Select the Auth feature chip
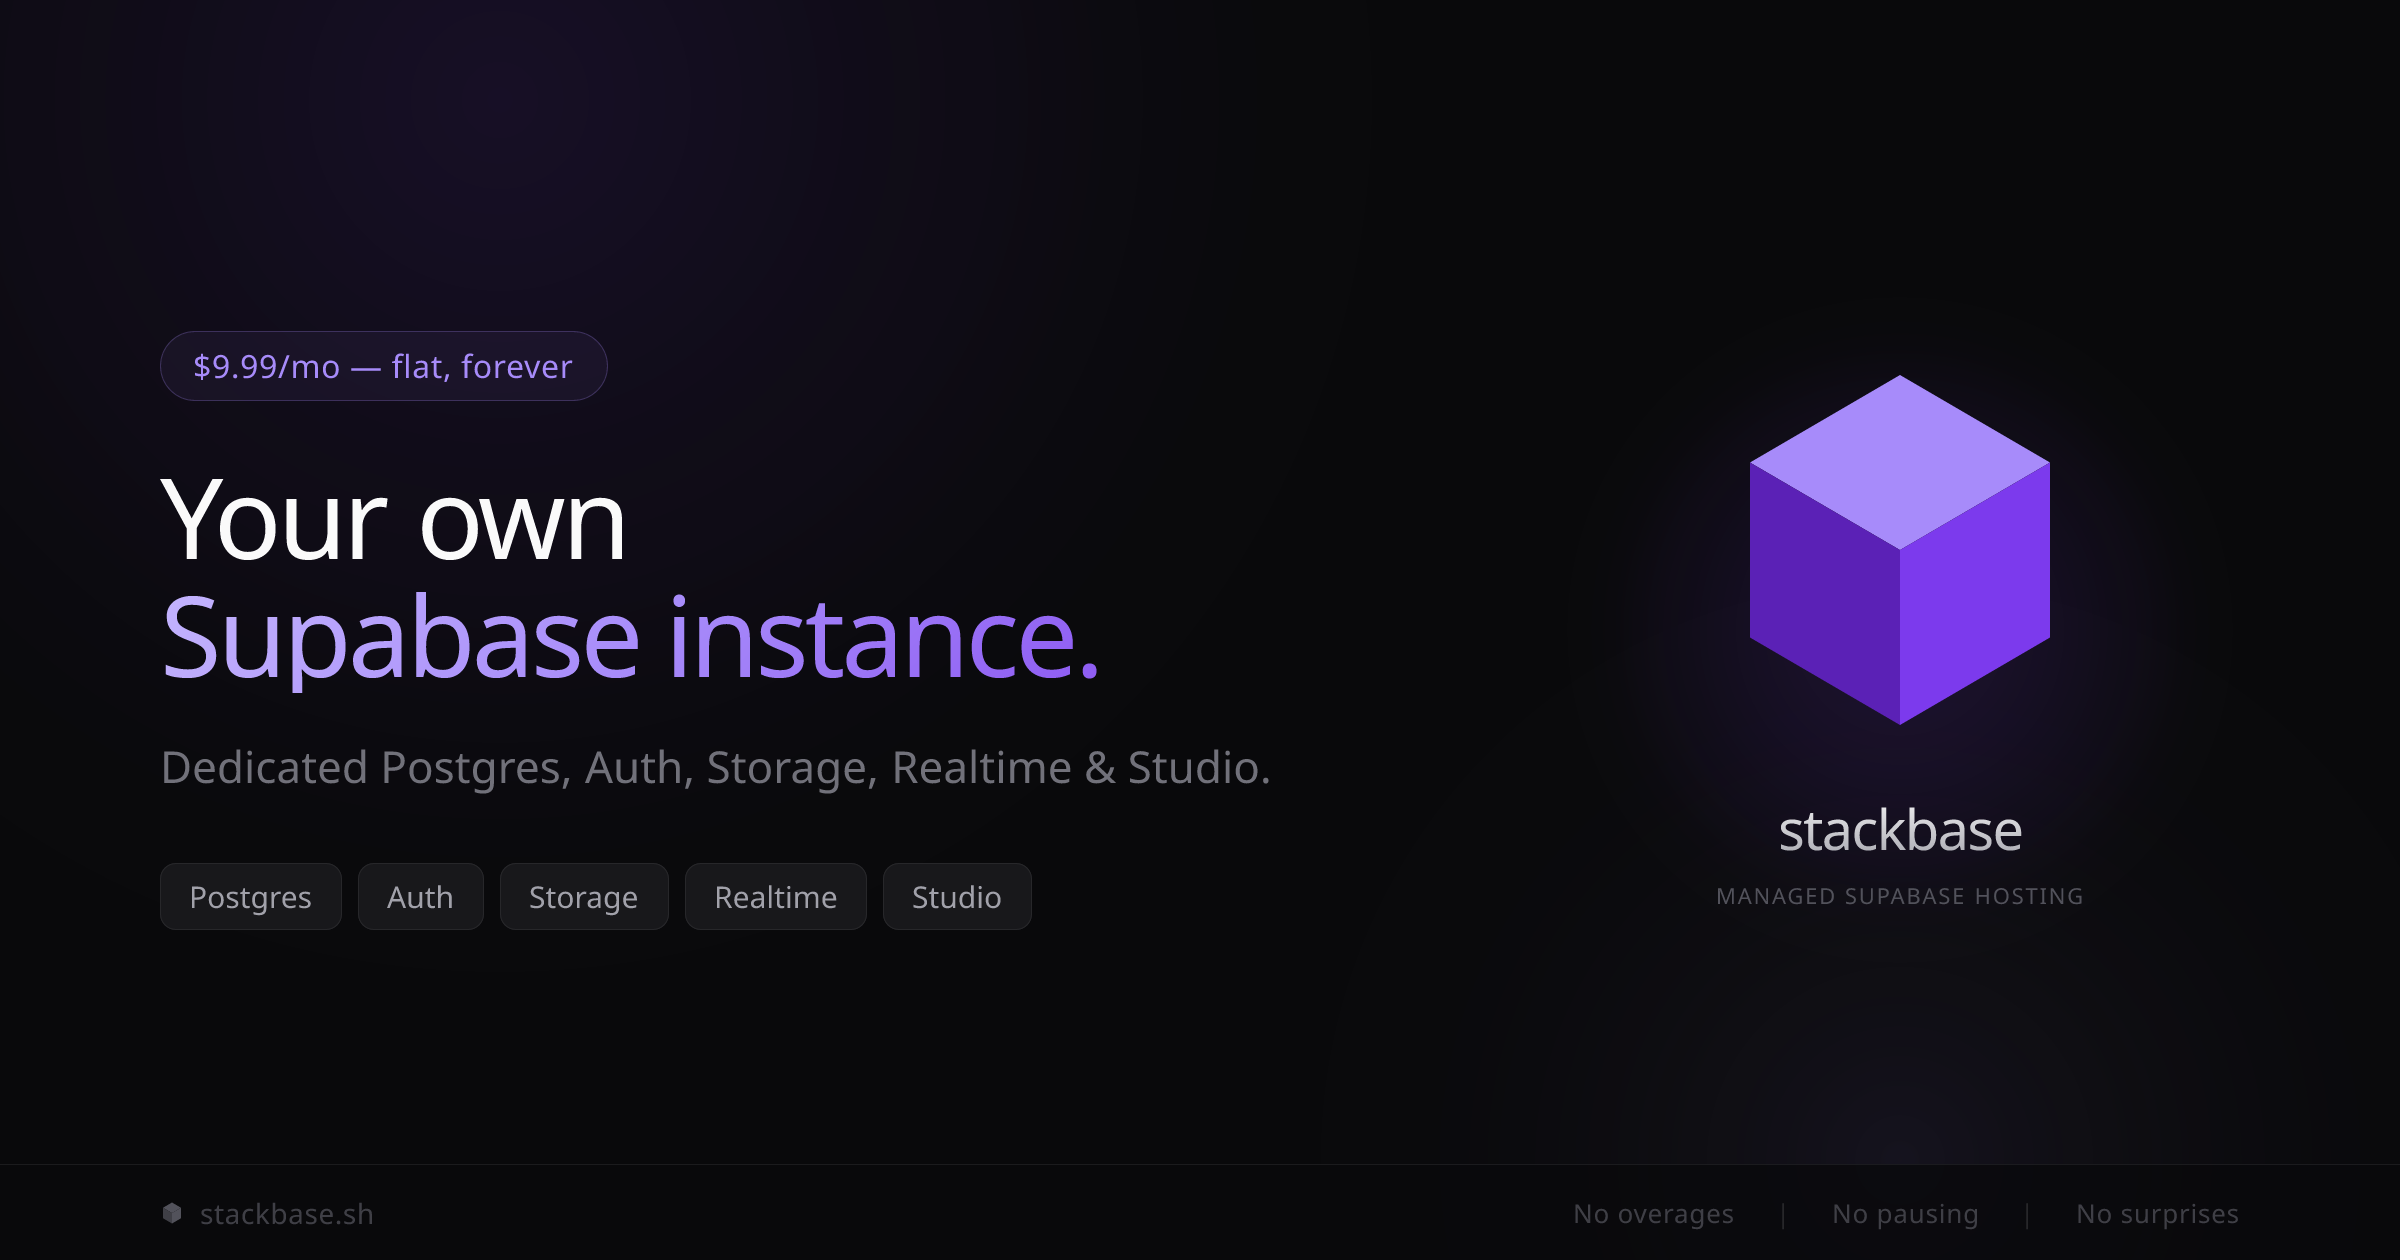The width and height of the screenshot is (2400, 1260). (x=420, y=896)
